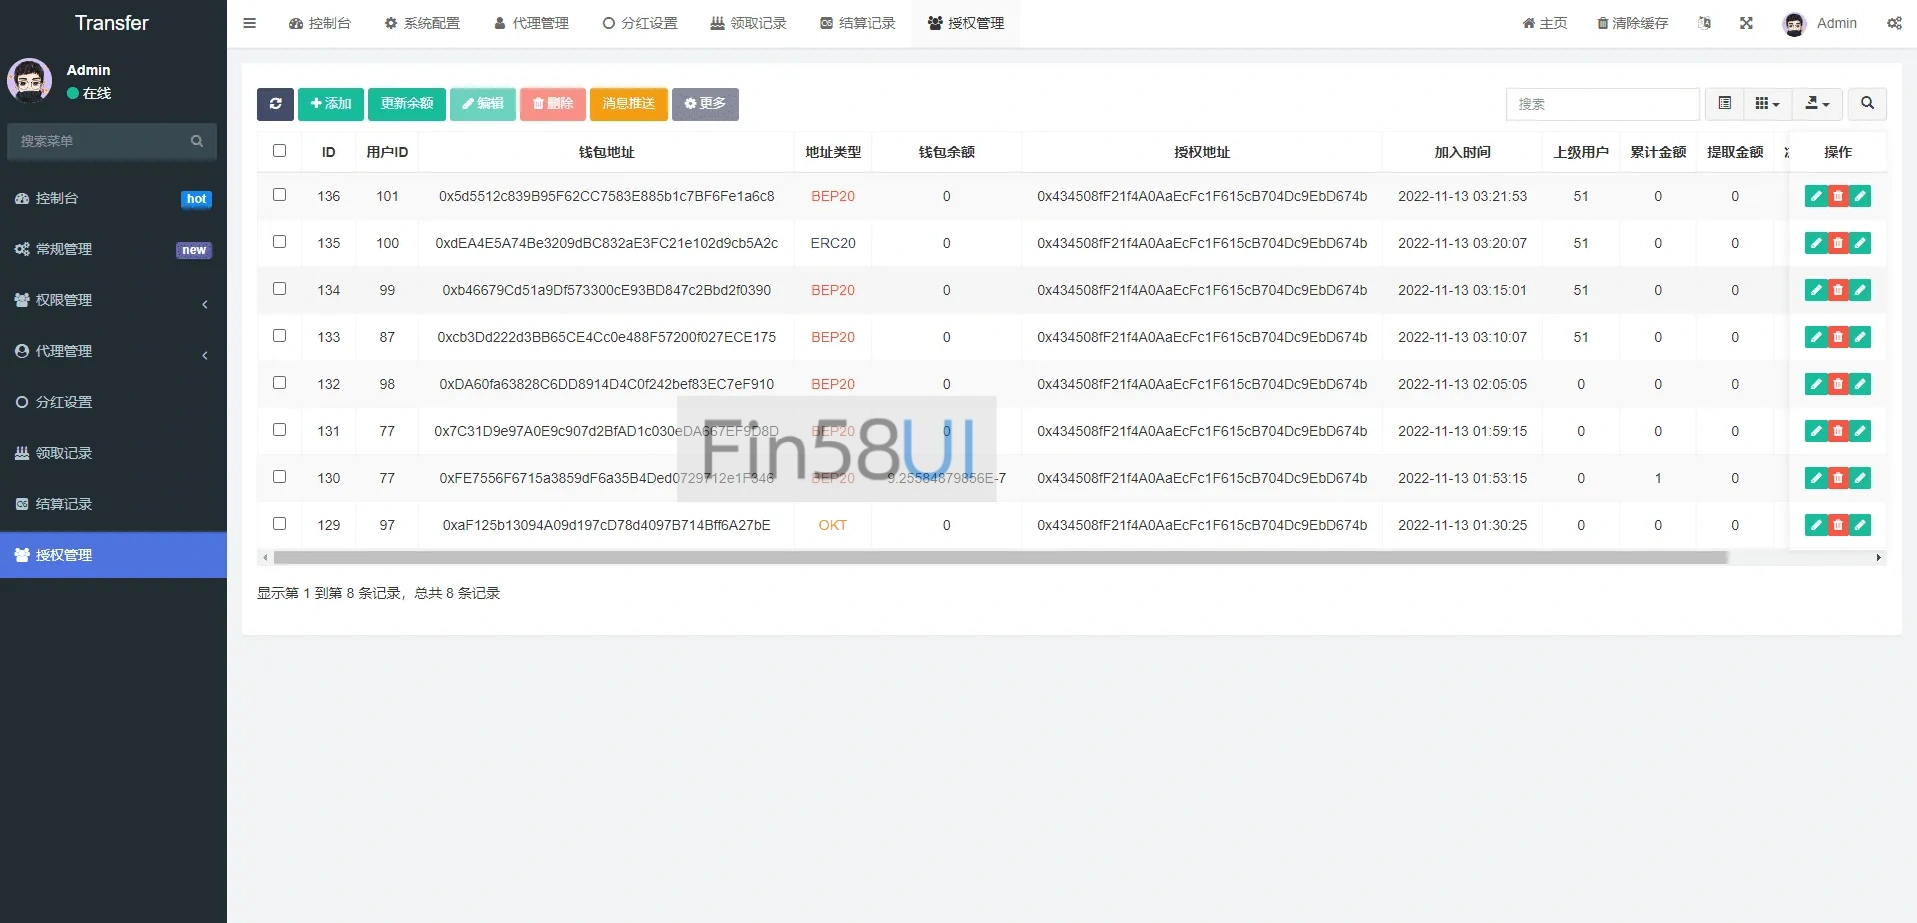Check the select-all checkbox in table header
The image size is (1917, 923).
[x=280, y=151]
